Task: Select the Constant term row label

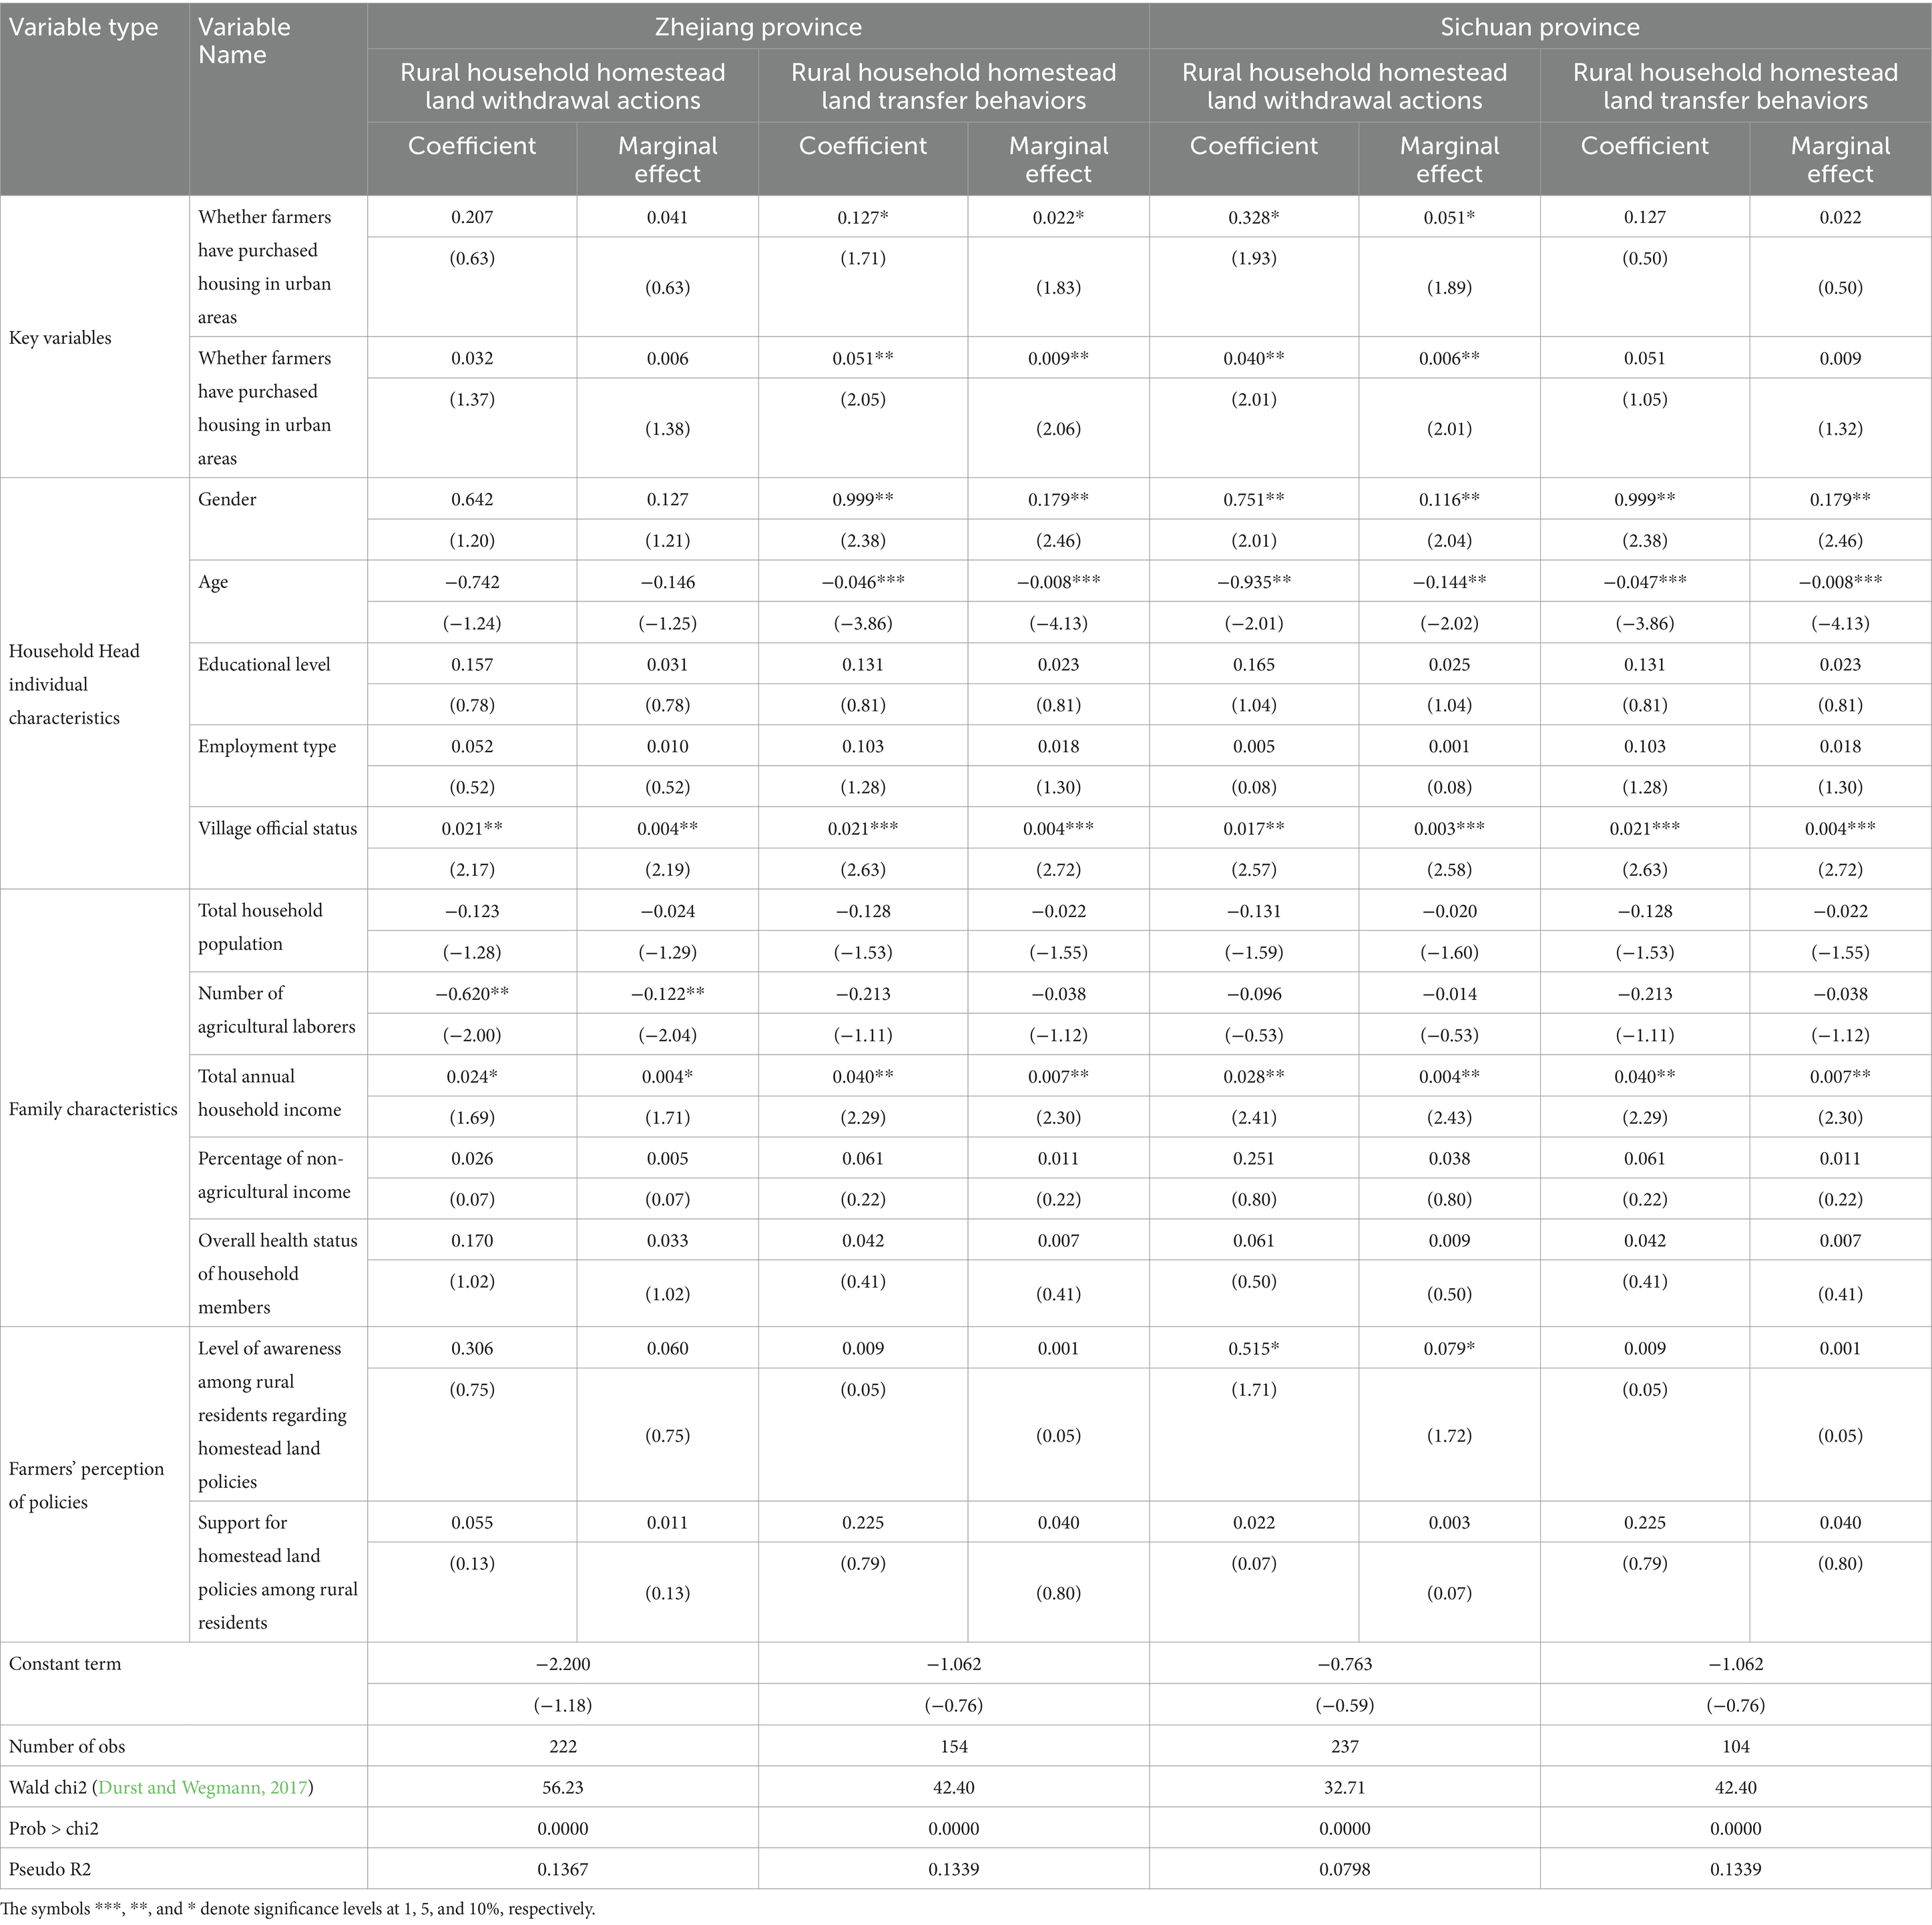Action: click(x=65, y=1664)
